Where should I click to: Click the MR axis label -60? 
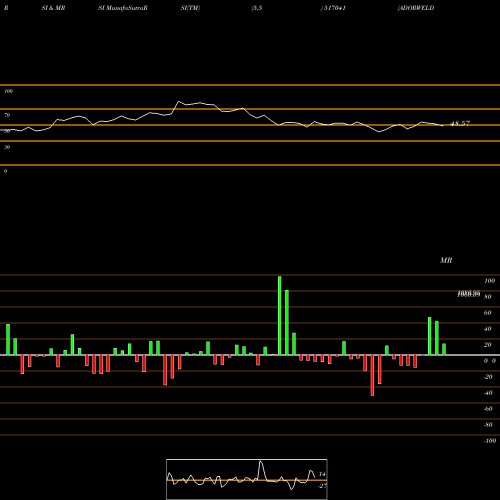coord(488,409)
